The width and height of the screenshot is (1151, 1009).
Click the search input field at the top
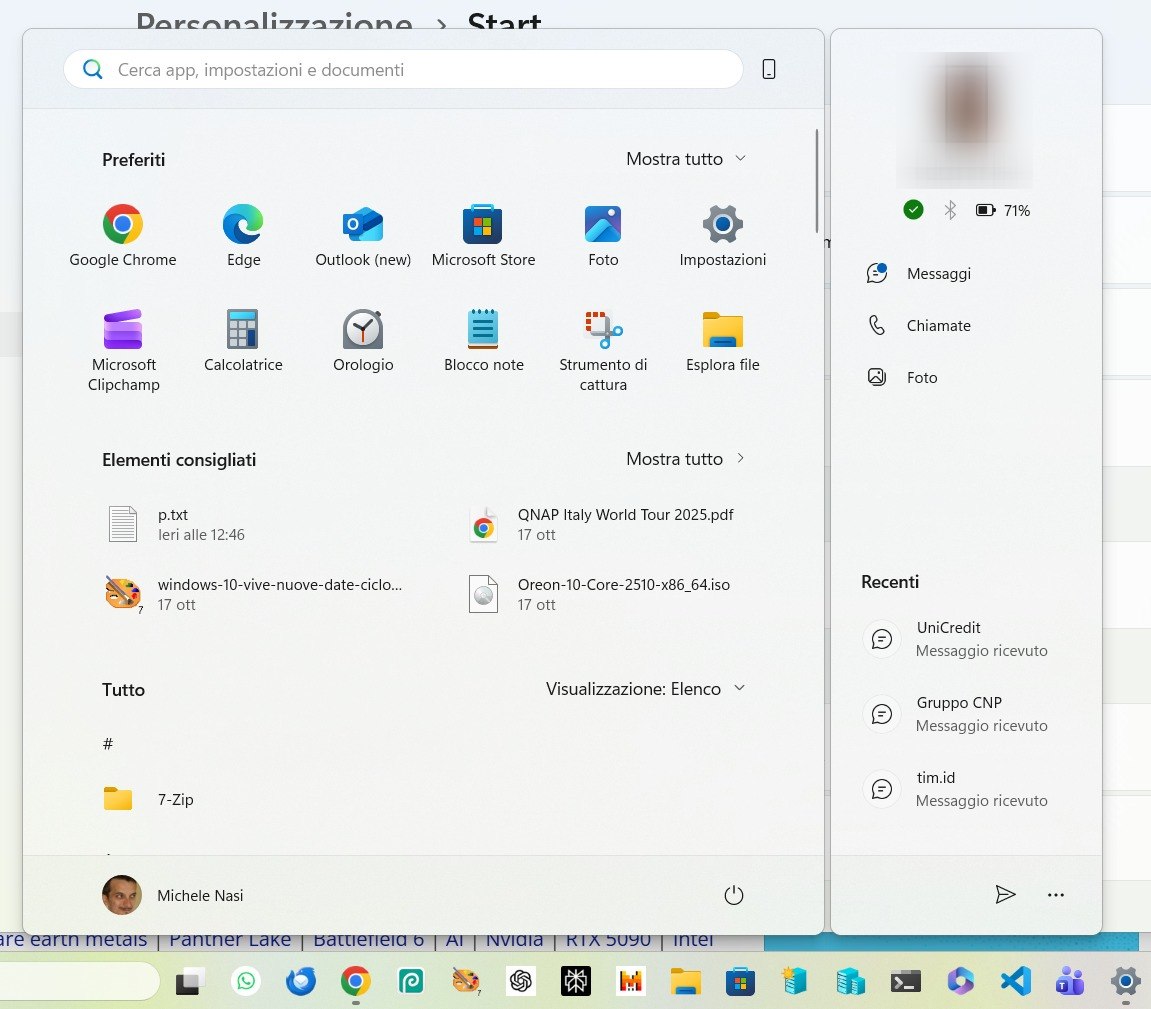click(400, 69)
